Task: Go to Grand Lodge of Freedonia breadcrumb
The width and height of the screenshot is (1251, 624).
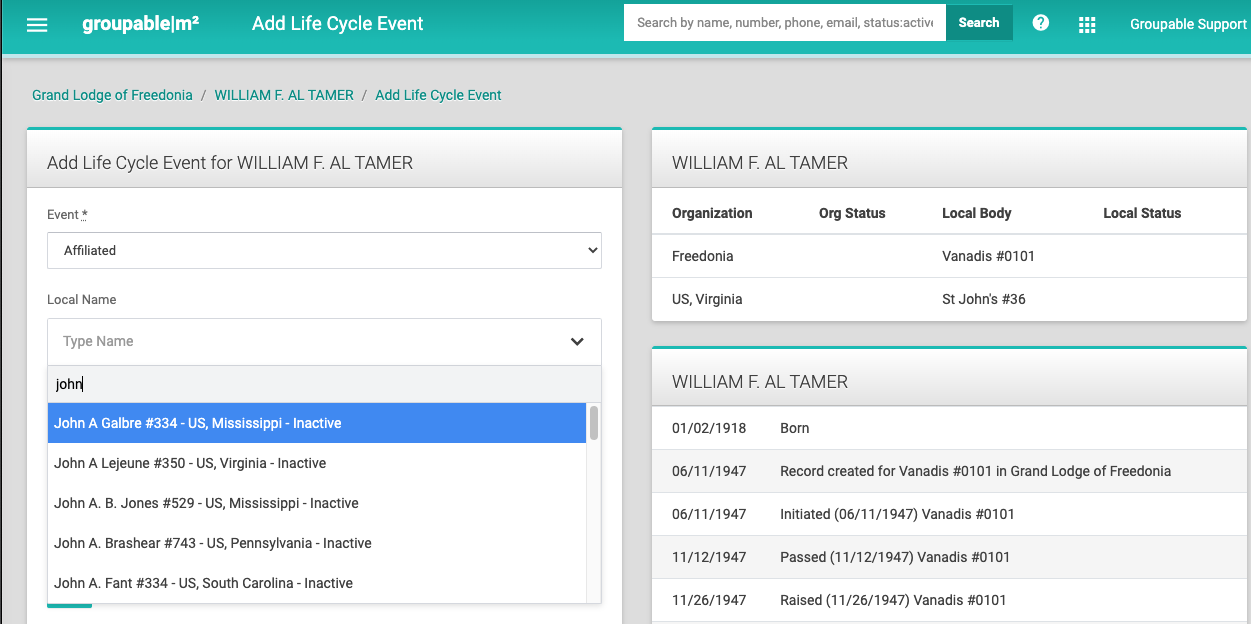Action: 112,95
